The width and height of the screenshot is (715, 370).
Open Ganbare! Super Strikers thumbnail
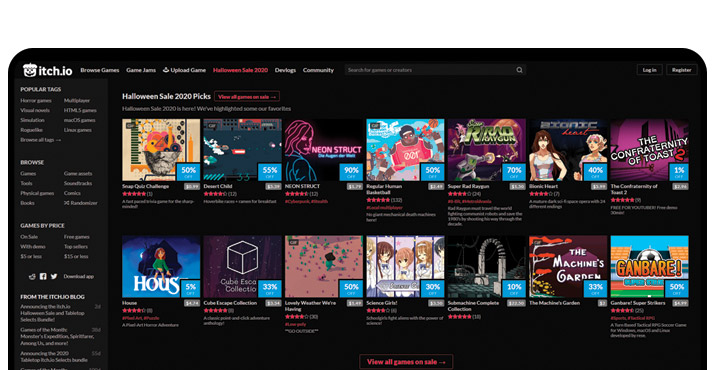coord(649,266)
